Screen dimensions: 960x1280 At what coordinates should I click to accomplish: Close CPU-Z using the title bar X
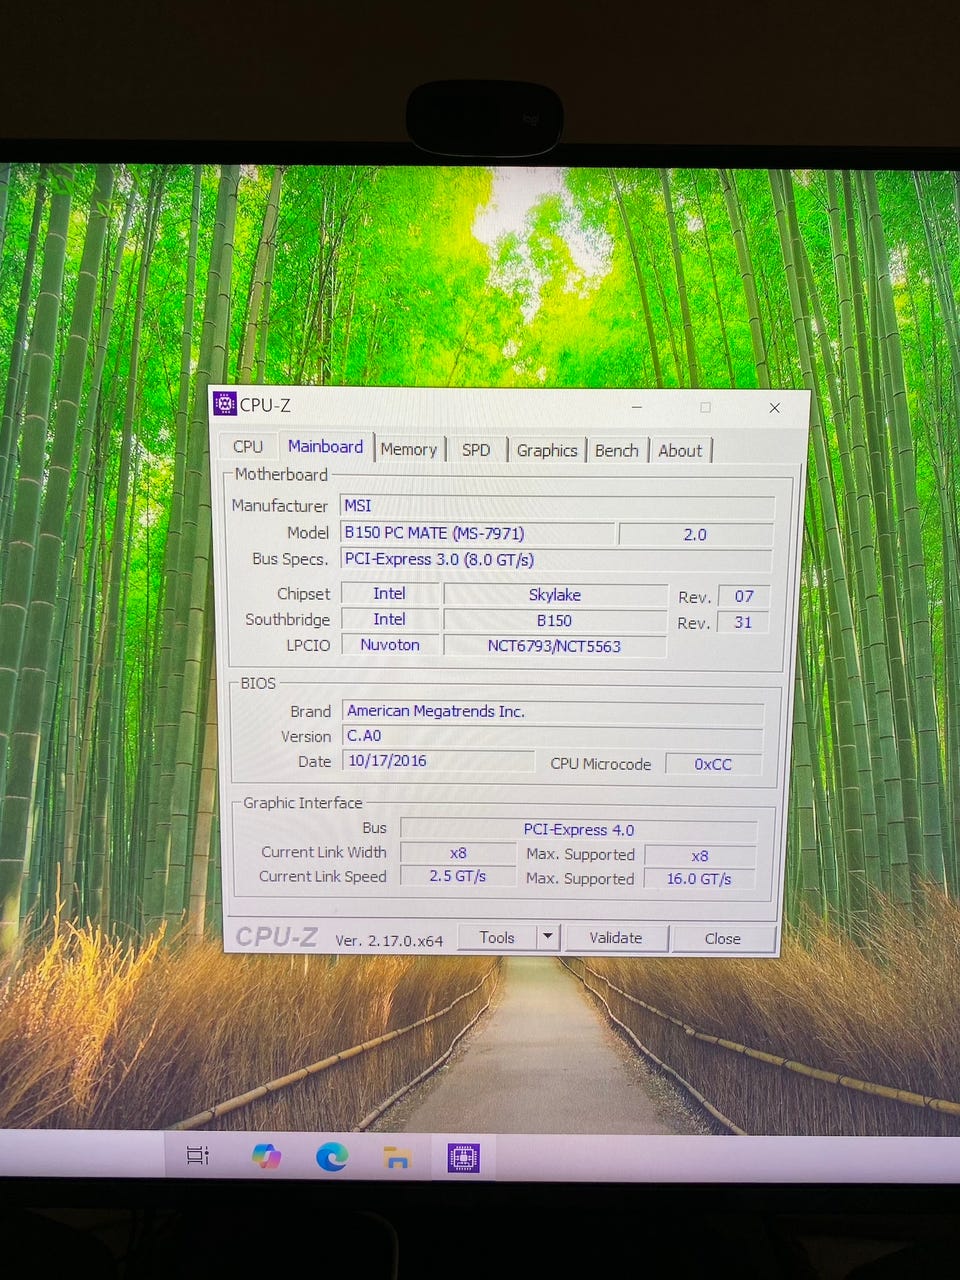click(774, 408)
